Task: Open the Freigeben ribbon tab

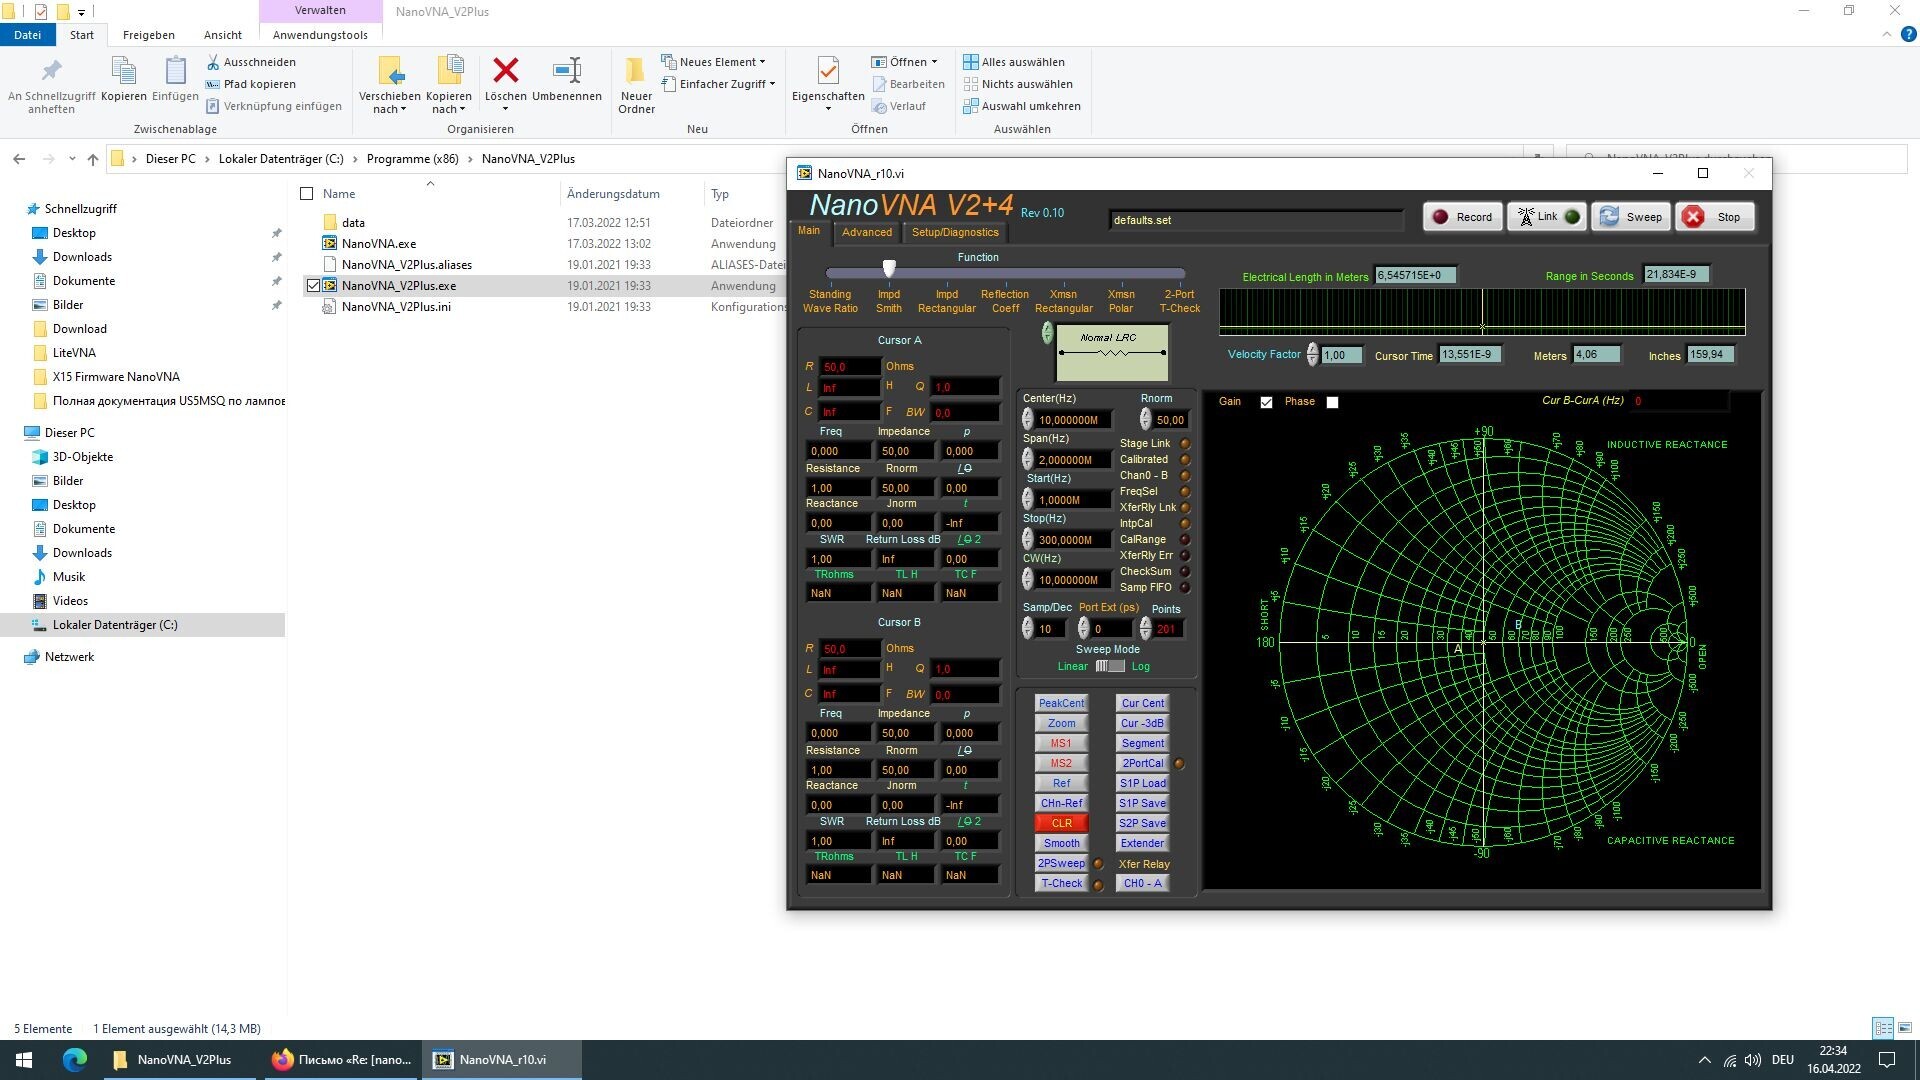Action: pyautogui.click(x=148, y=35)
